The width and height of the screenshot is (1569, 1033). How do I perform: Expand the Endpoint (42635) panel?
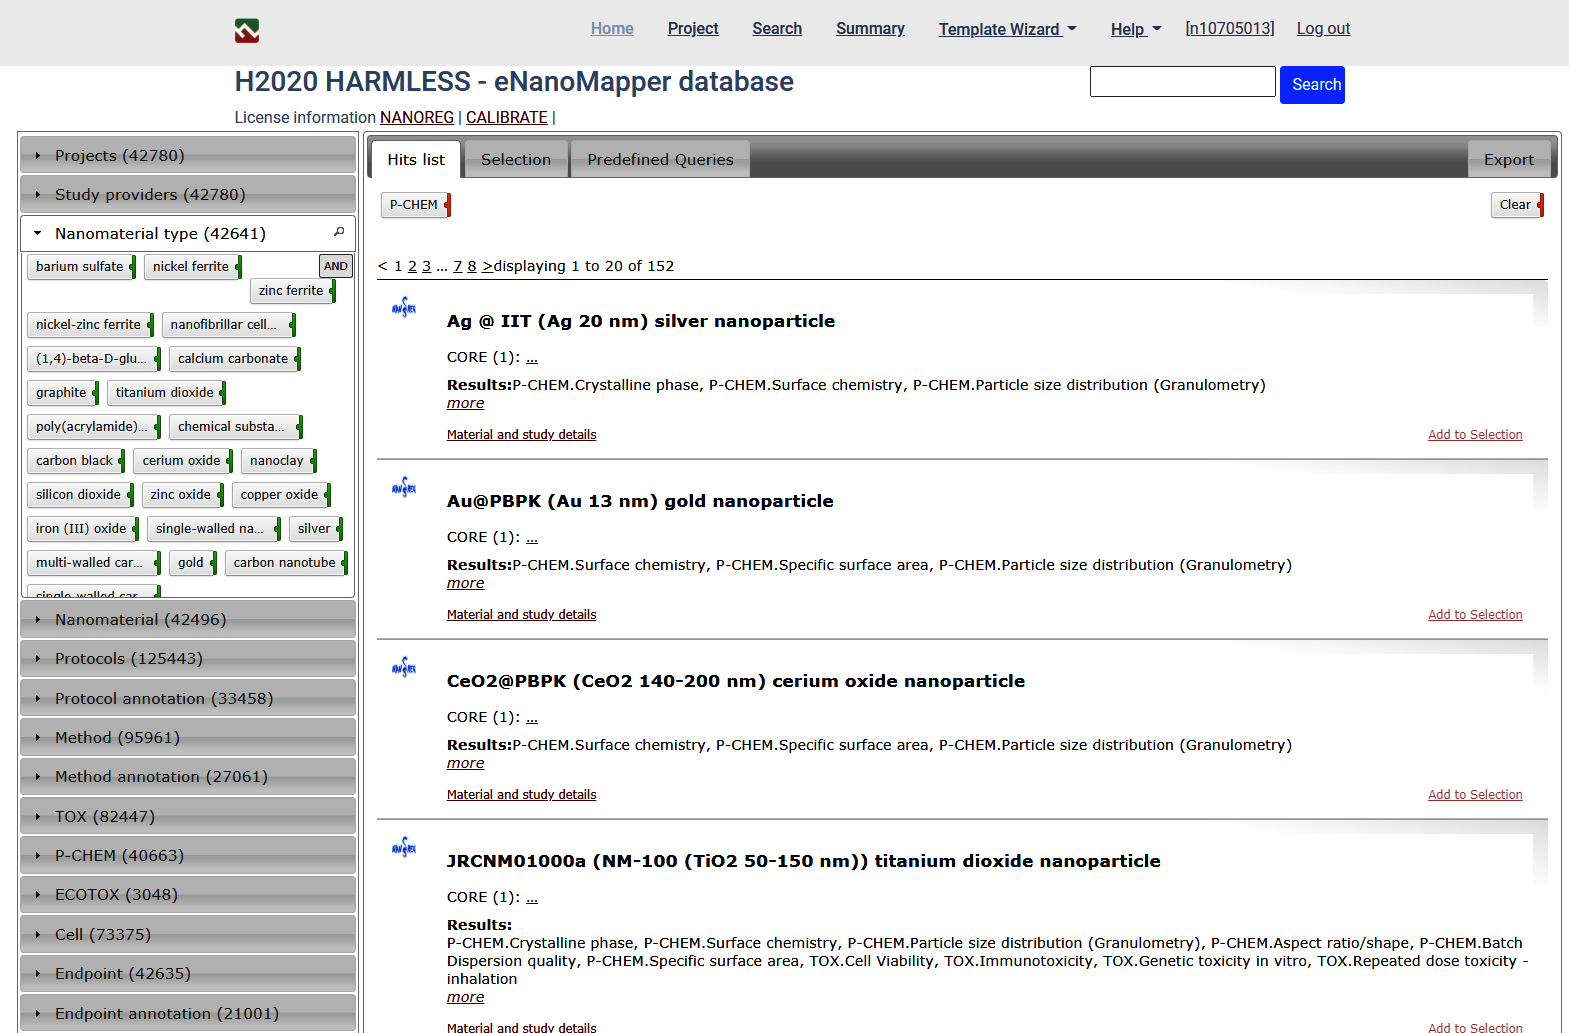[x=188, y=973]
